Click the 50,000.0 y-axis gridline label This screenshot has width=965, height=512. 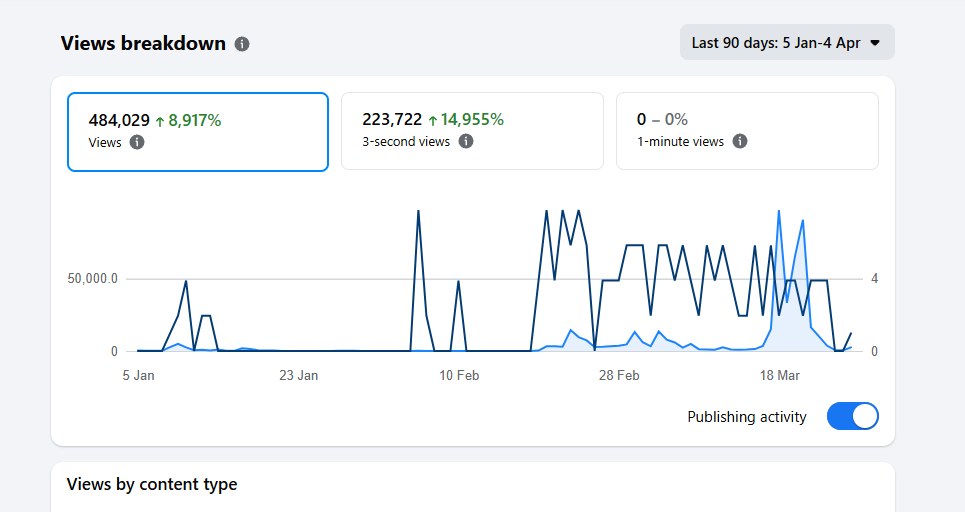[x=93, y=279]
